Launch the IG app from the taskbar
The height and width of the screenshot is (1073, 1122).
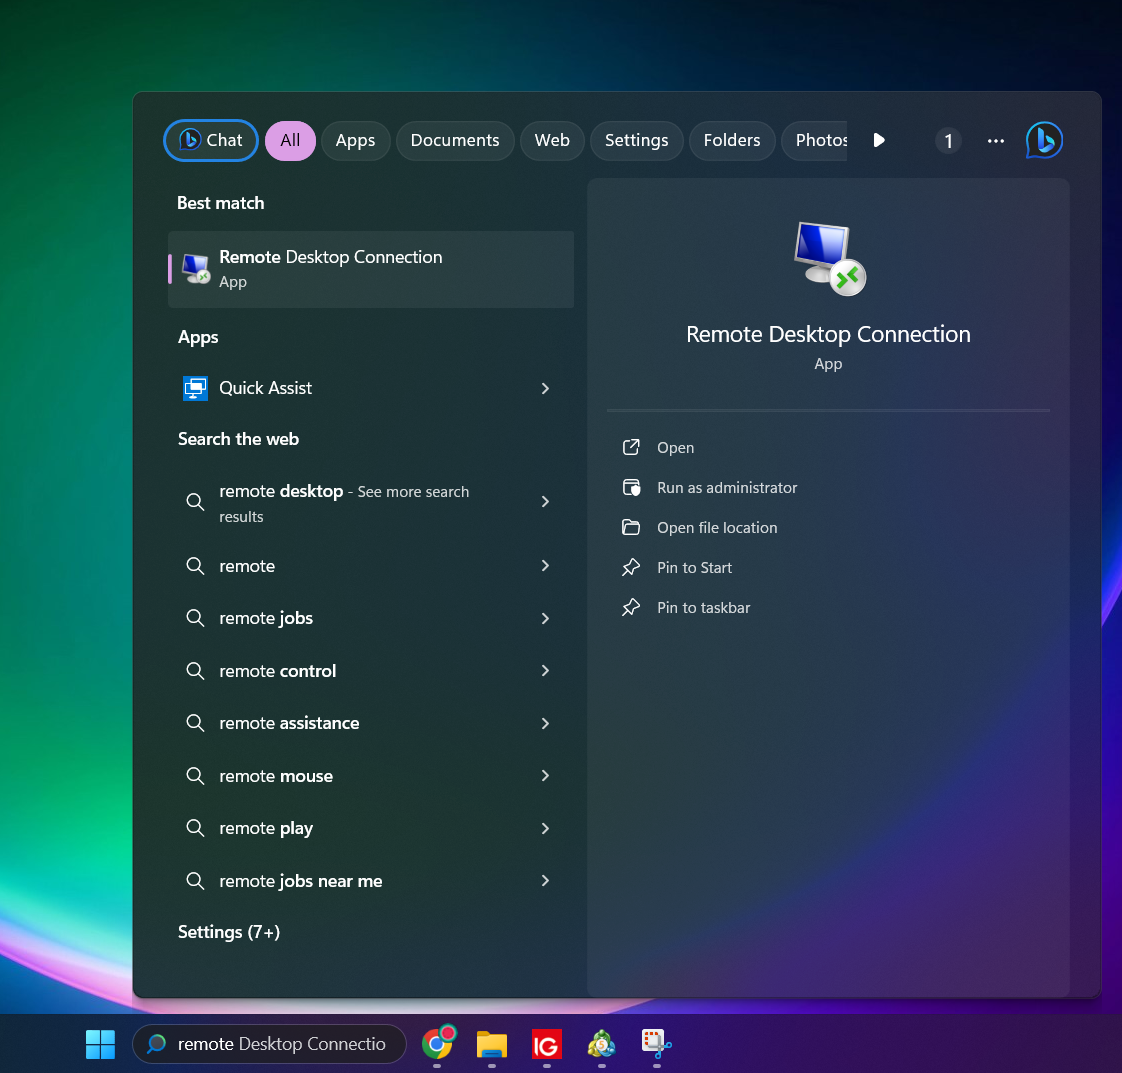tap(546, 1044)
